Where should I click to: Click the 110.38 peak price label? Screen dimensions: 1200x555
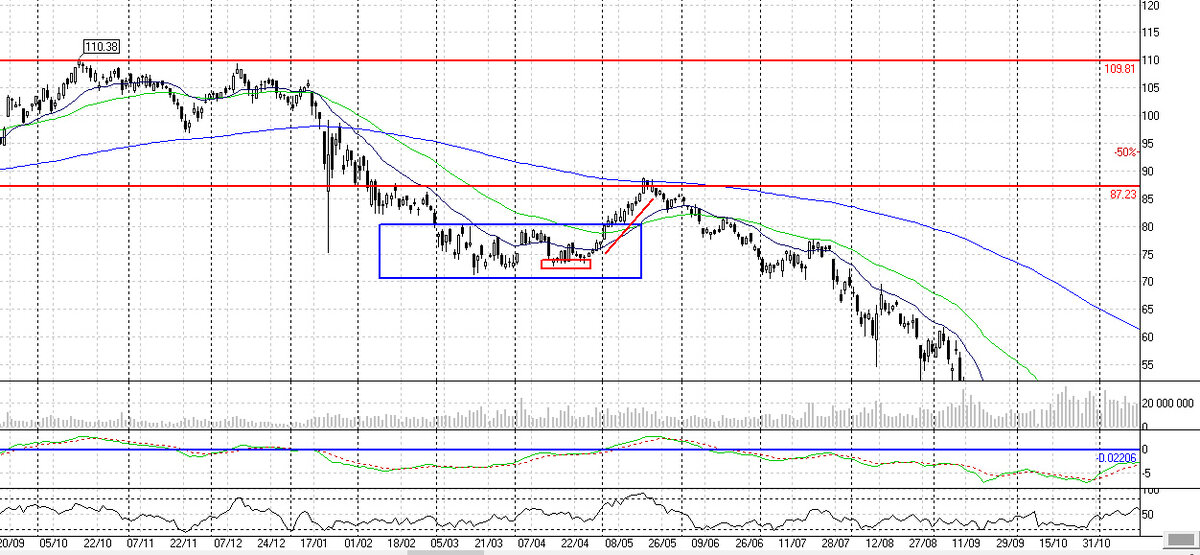click(x=100, y=47)
